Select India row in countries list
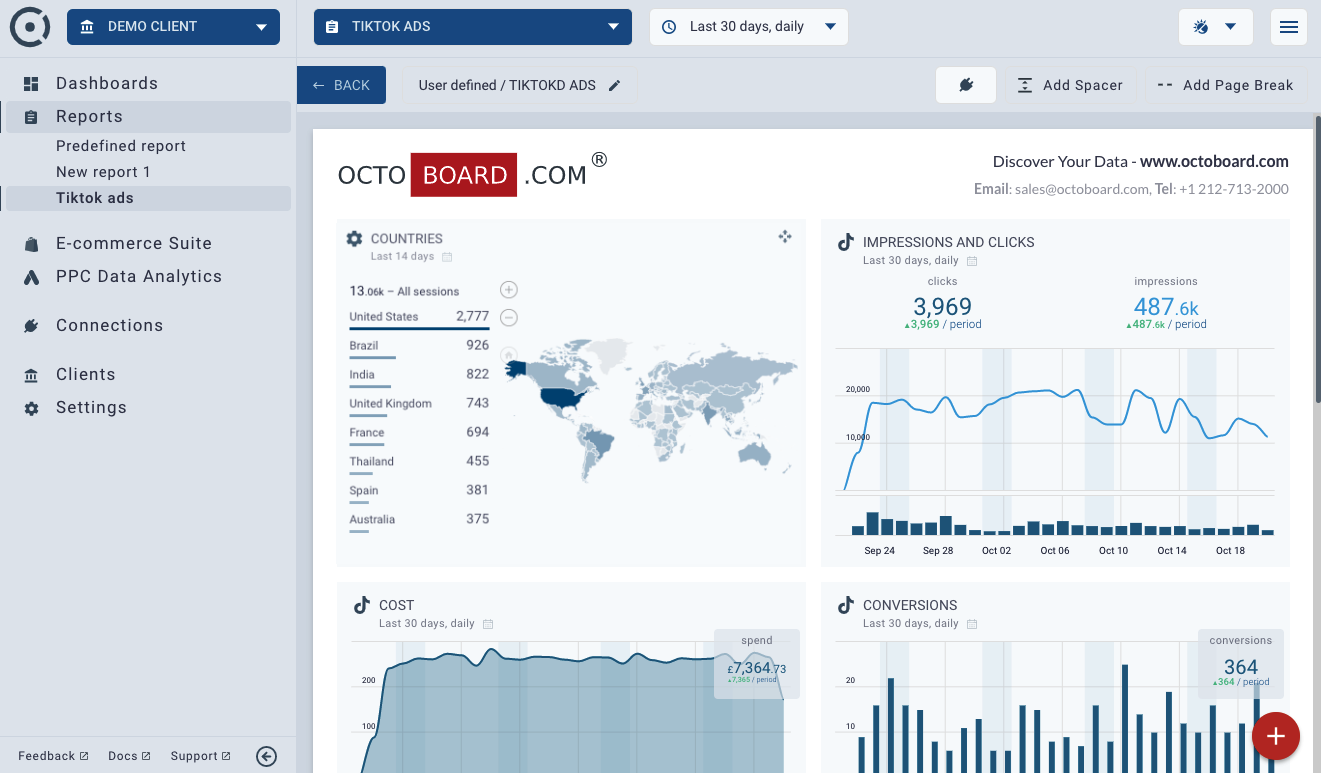This screenshot has height=773, width=1321. (x=419, y=375)
